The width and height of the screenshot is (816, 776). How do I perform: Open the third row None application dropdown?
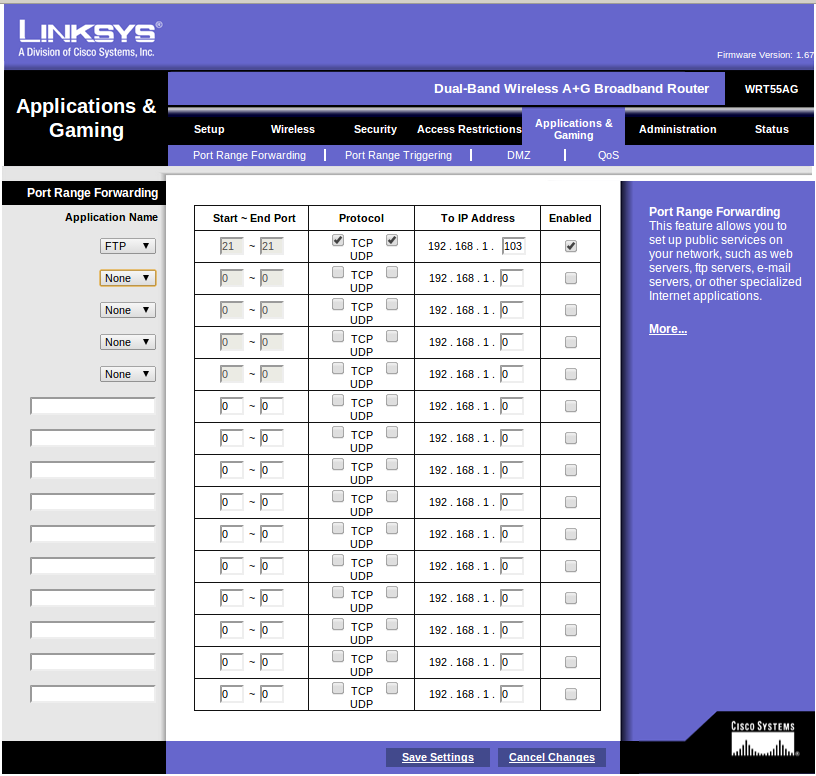click(128, 310)
